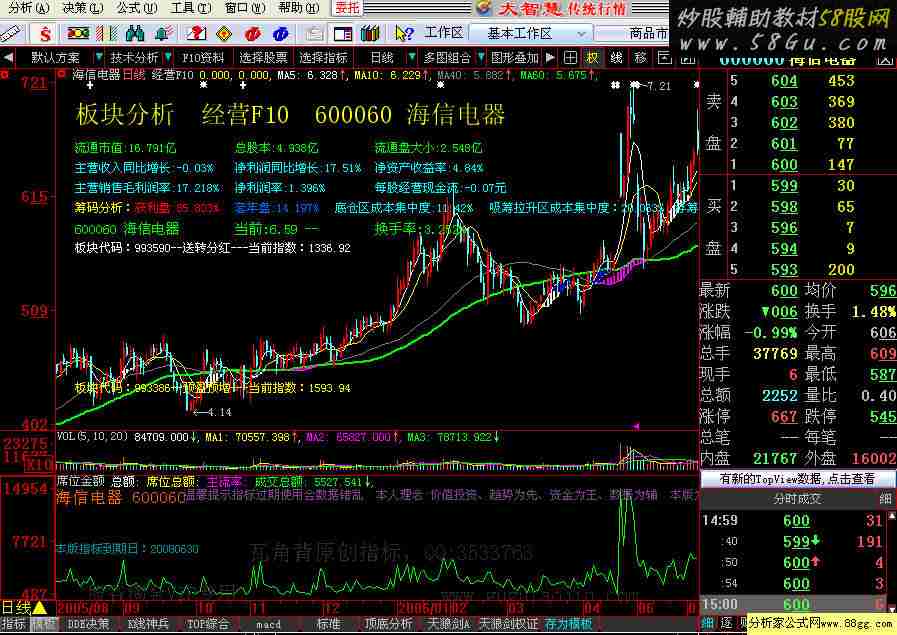Open the 窗口(W) menu

[x=245, y=8]
